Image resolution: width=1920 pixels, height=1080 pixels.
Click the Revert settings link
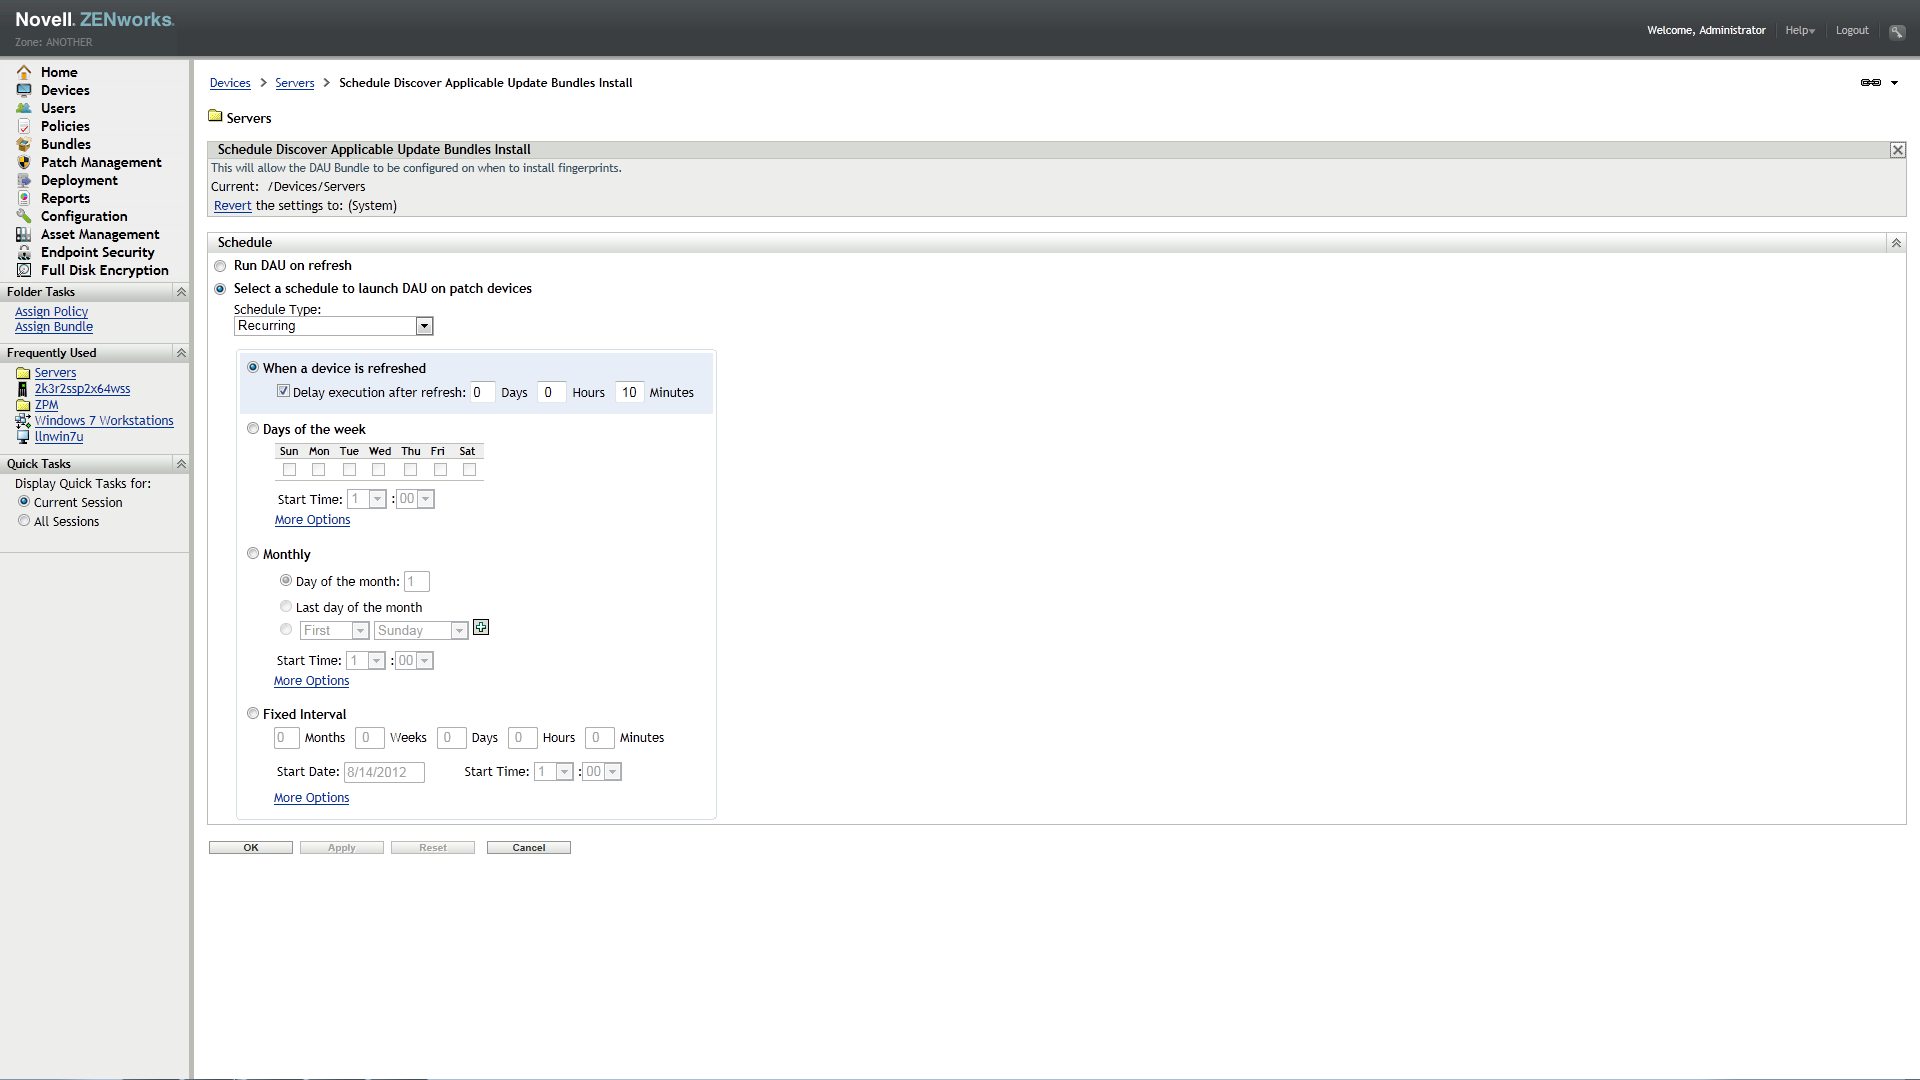[232, 206]
